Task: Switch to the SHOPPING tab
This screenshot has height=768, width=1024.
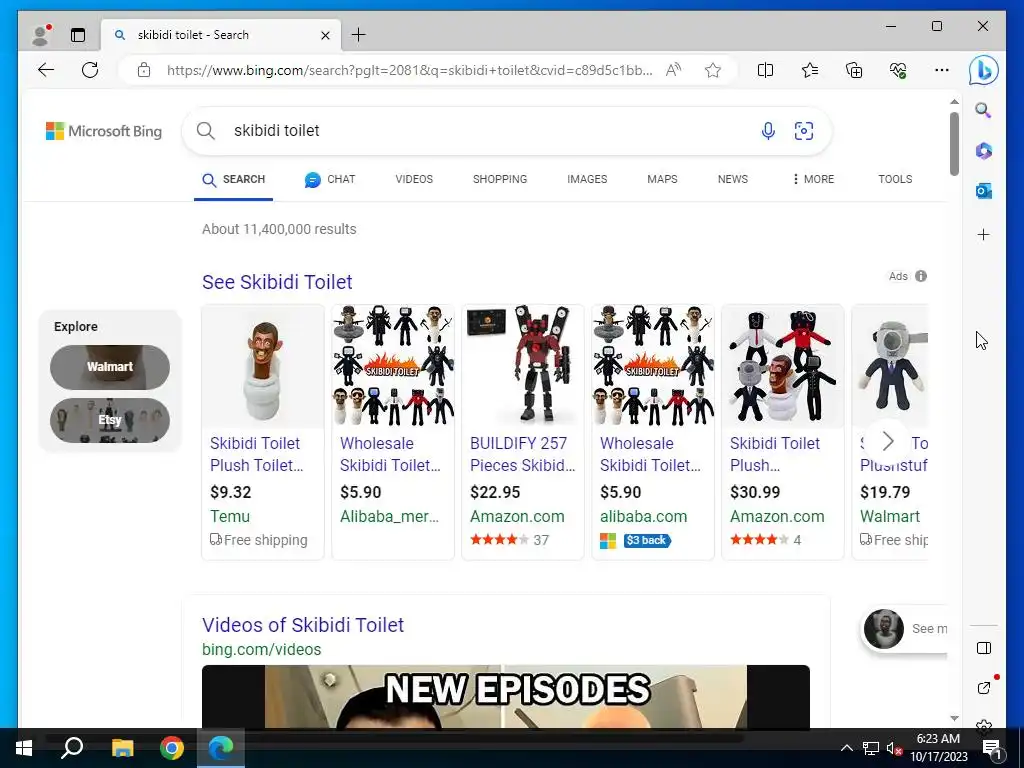Action: tap(500, 179)
